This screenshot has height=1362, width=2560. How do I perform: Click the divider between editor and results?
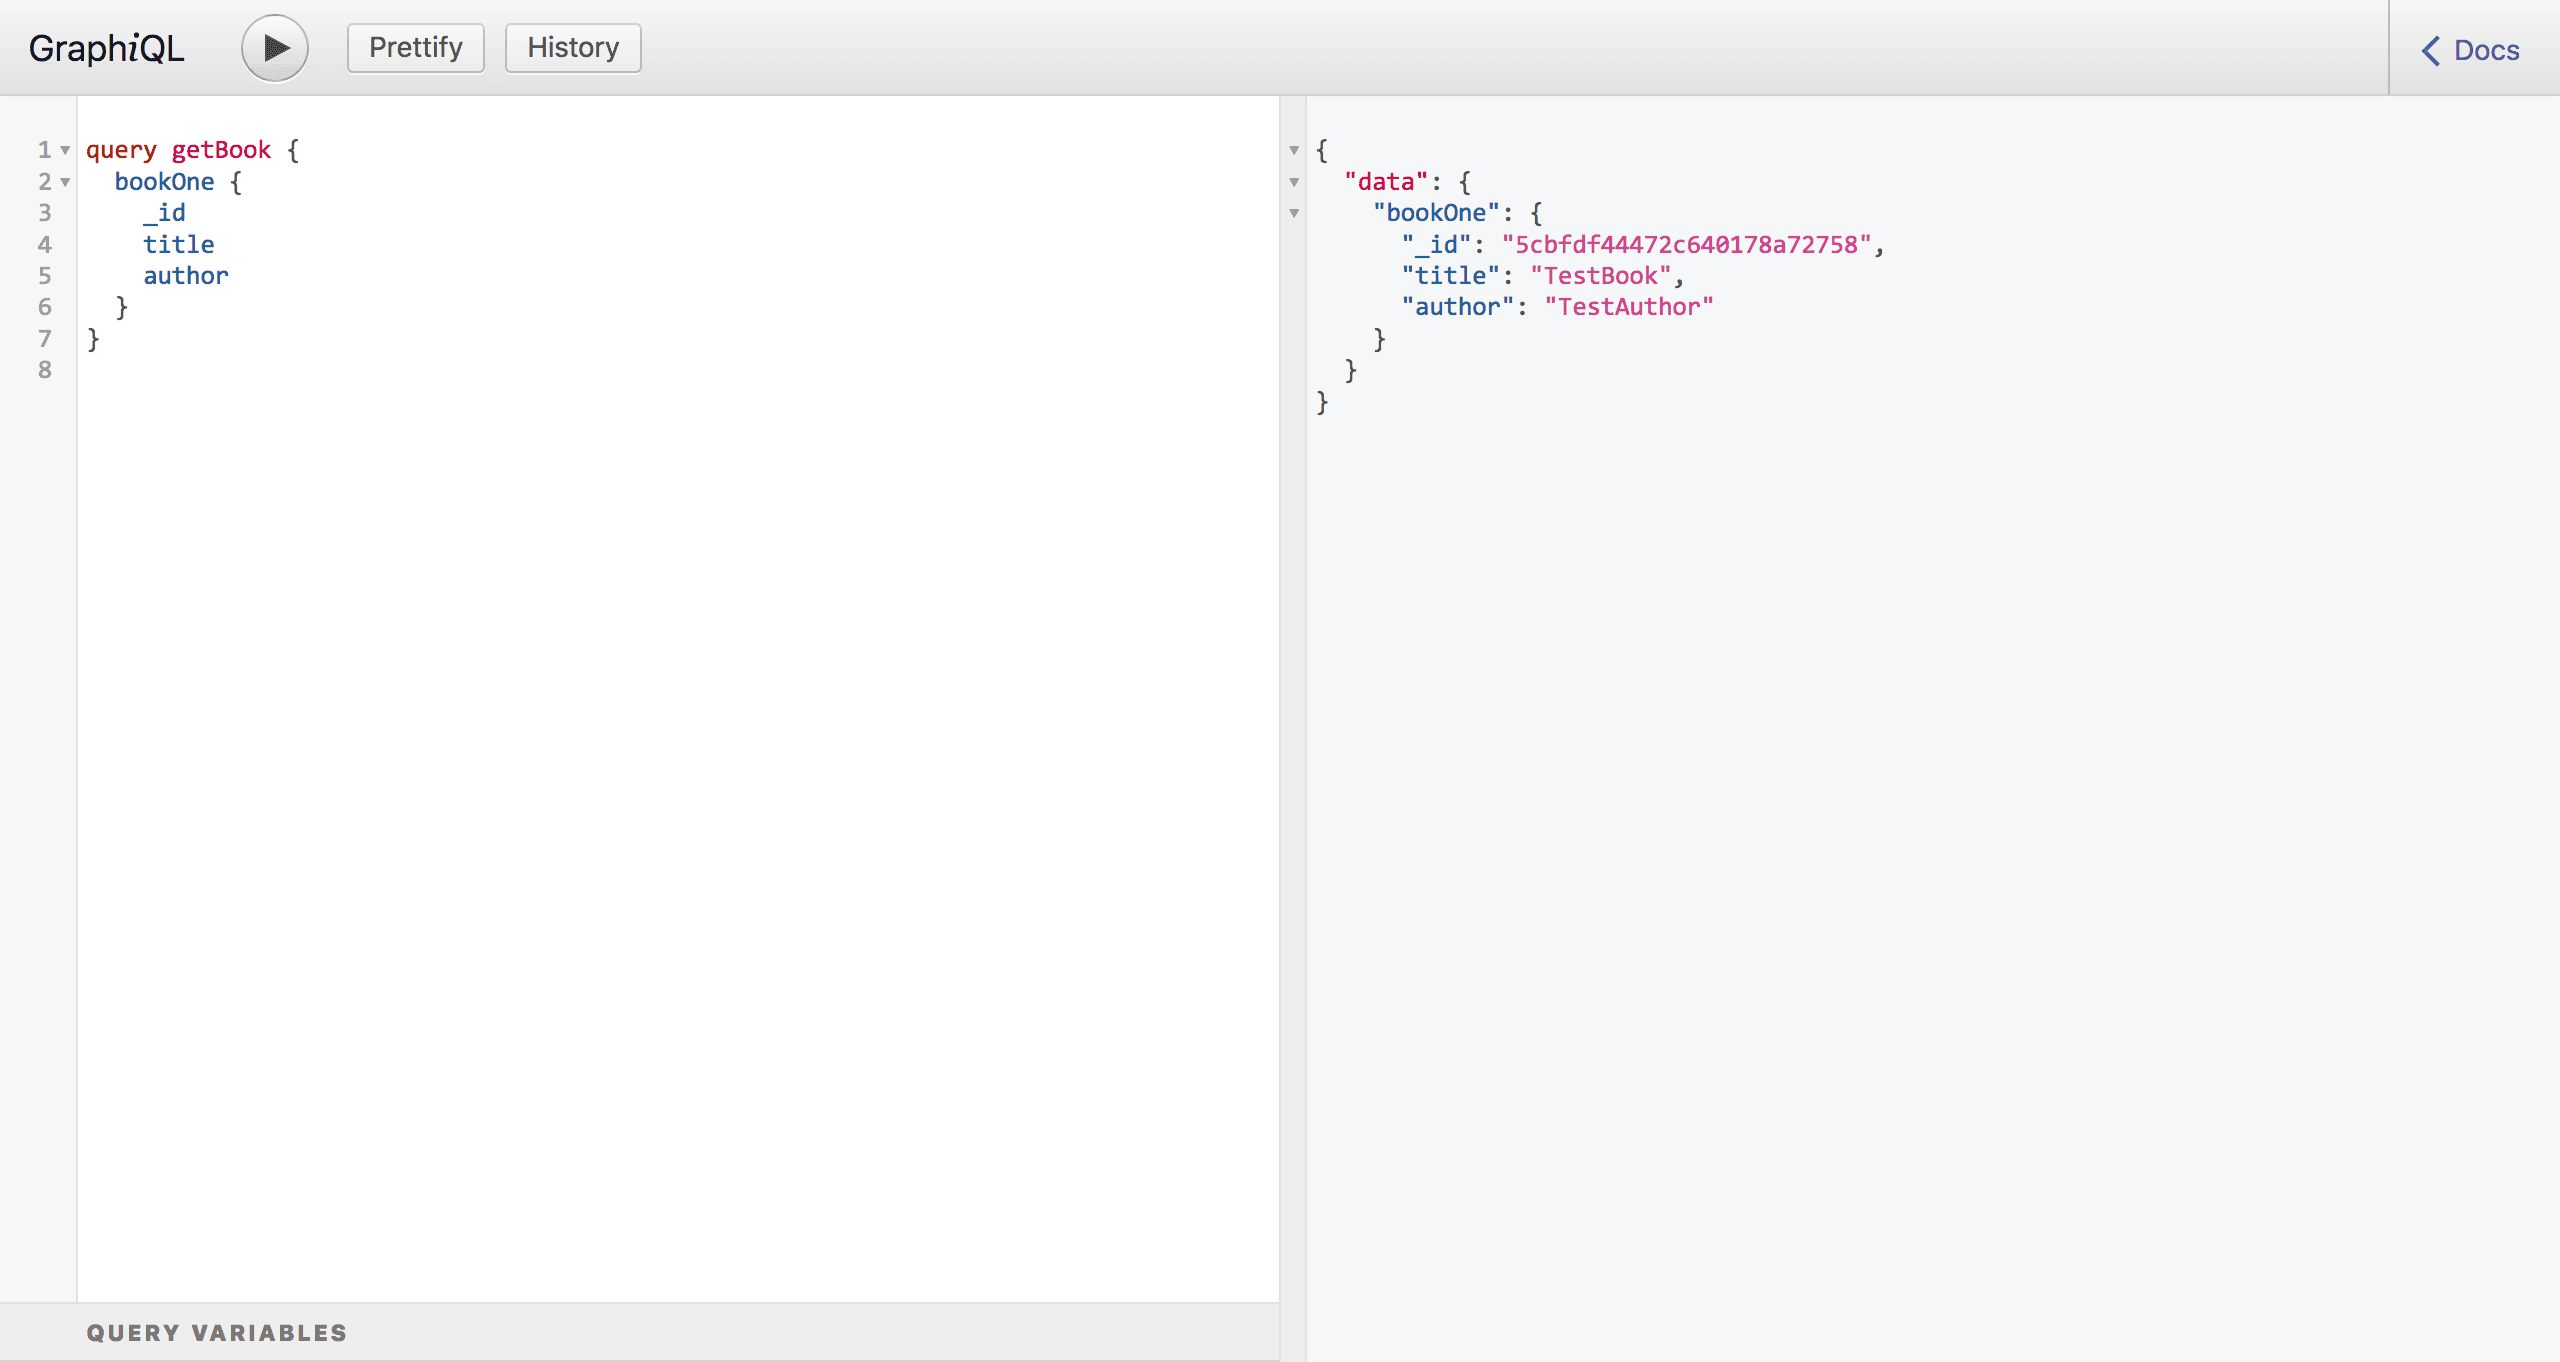coord(1292,700)
